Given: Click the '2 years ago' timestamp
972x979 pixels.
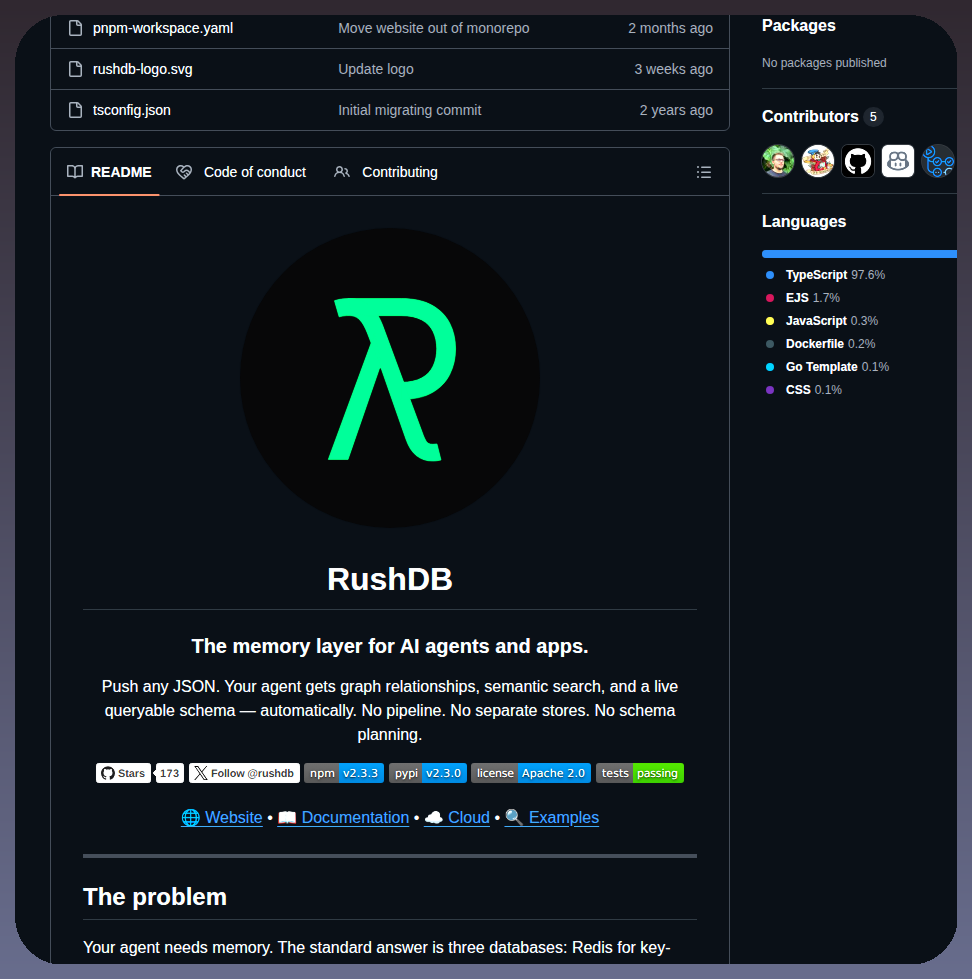Looking at the screenshot, I should click(x=675, y=110).
